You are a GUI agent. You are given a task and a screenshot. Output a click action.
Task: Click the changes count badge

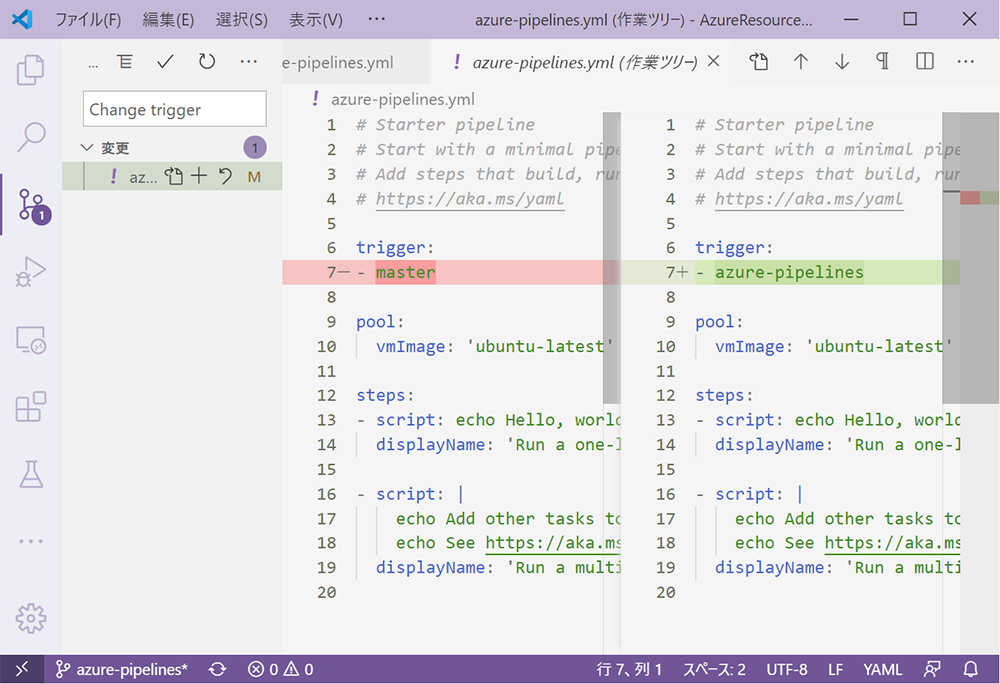(254, 148)
